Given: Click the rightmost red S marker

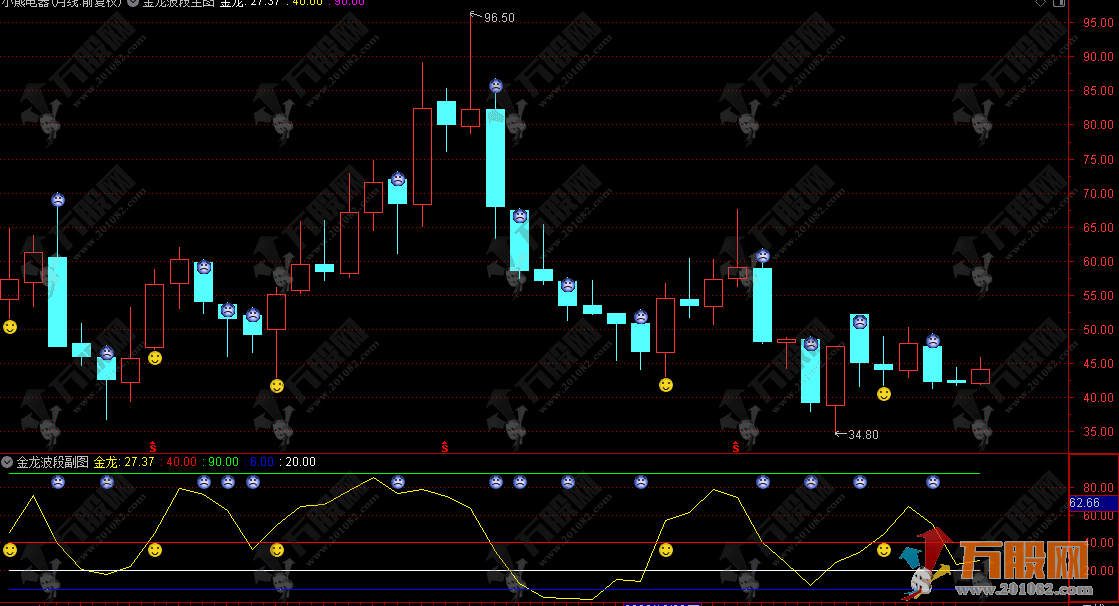Looking at the screenshot, I should coord(736,447).
